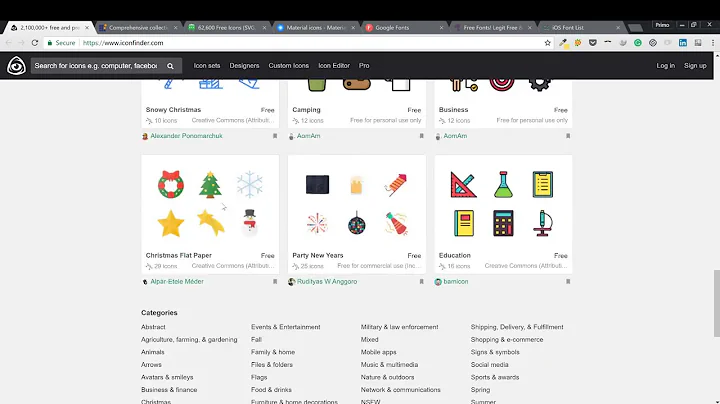Image resolution: width=720 pixels, height=404 pixels.
Task: Open the Custom icons page
Action: (288, 66)
